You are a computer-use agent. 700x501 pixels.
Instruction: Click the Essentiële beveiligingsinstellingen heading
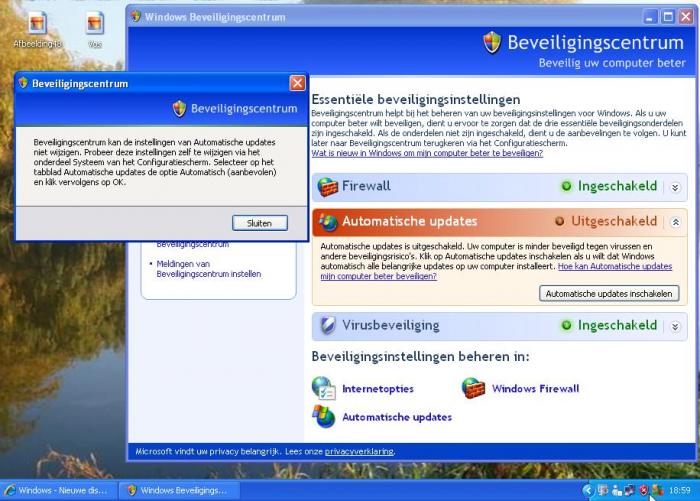416,99
